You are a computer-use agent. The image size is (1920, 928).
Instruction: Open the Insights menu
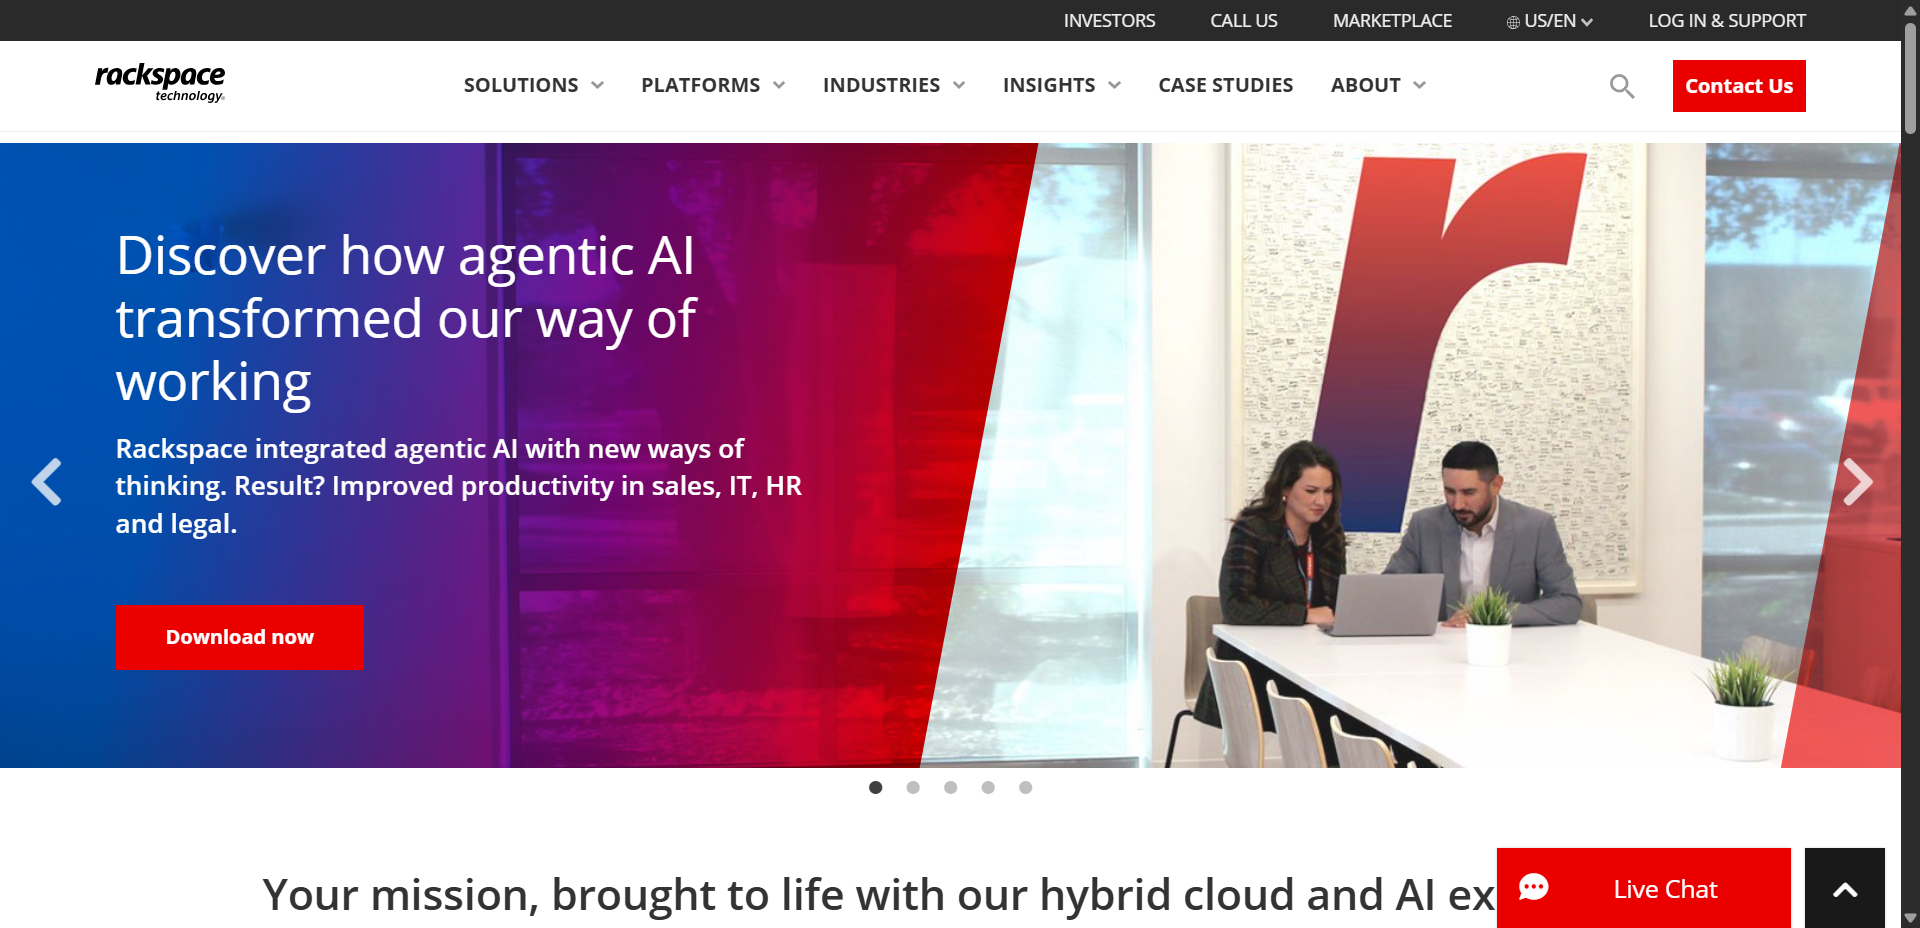[1061, 85]
